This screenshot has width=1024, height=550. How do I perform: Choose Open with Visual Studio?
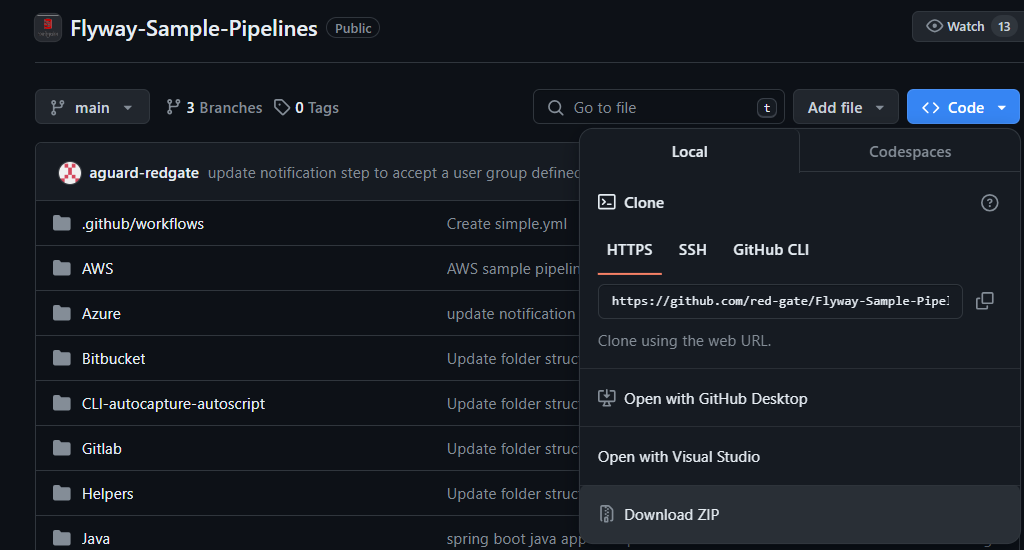point(800,457)
